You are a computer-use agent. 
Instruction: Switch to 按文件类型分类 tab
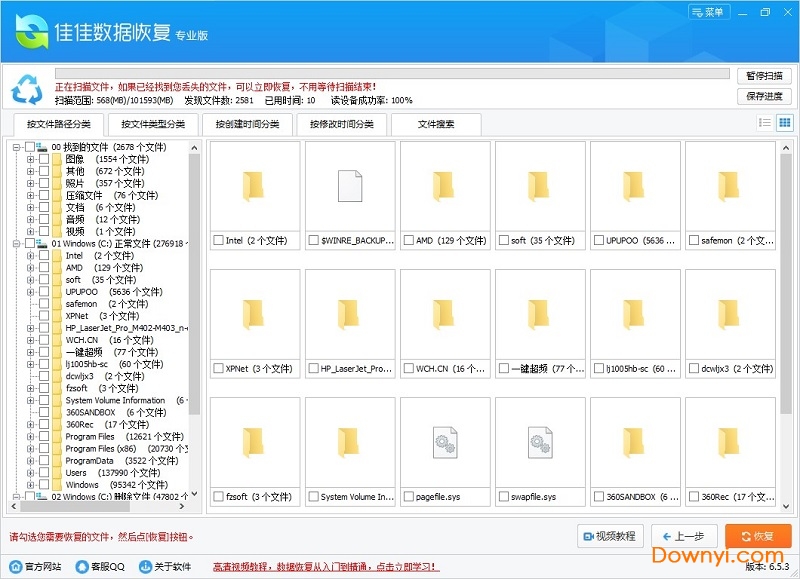pos(152,125)
